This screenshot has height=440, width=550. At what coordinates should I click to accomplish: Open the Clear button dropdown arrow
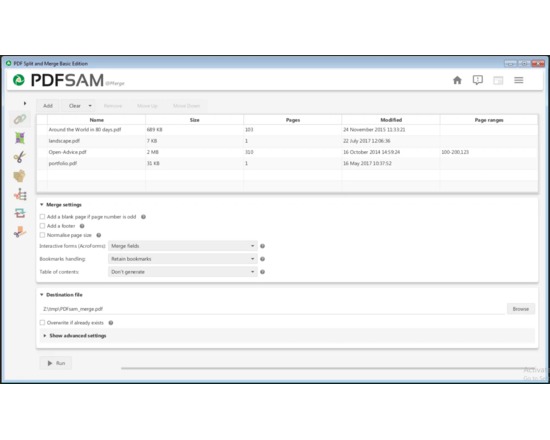pyautogui.click(x=90, y=106)
